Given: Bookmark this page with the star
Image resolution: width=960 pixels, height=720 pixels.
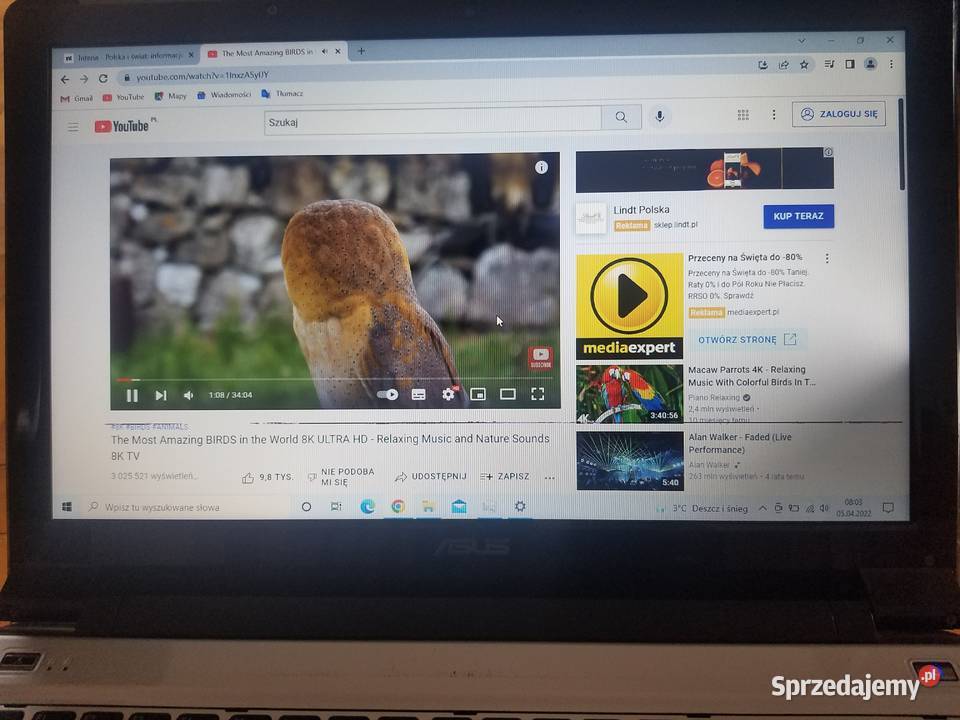Looking at the screenshot, I should tap(804, 64).
